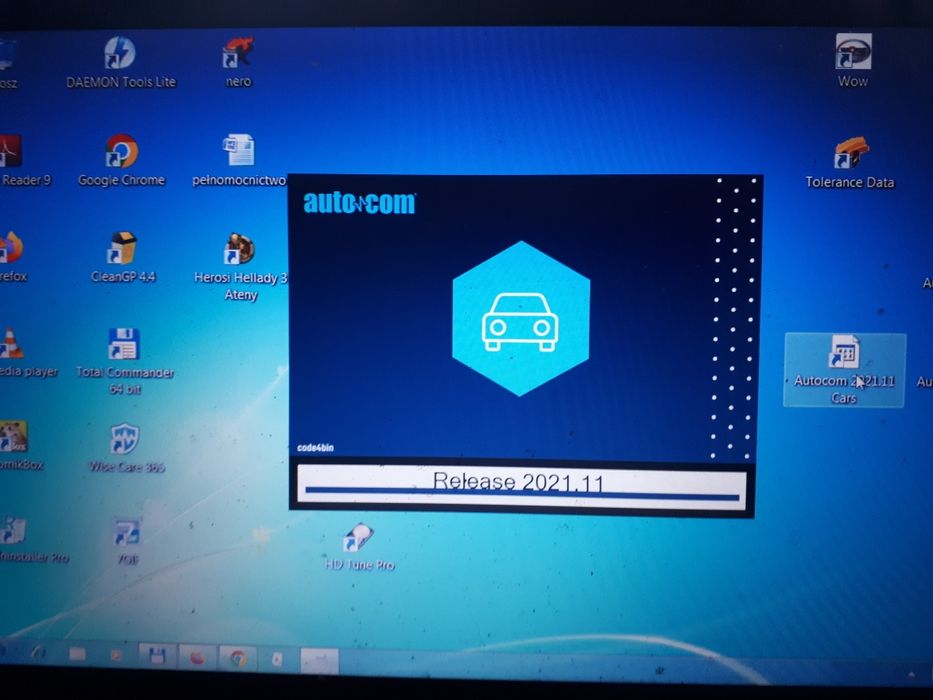Open Tolerance Data desktop shortcut

pos(850,163)
